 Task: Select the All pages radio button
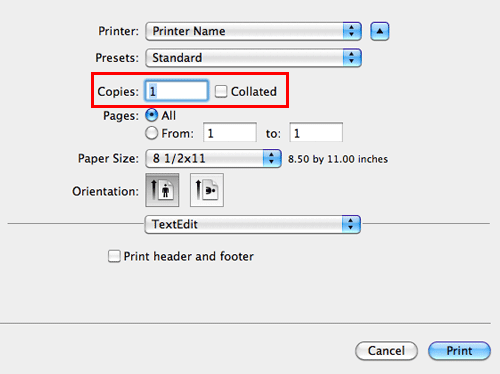coord(152,115)
